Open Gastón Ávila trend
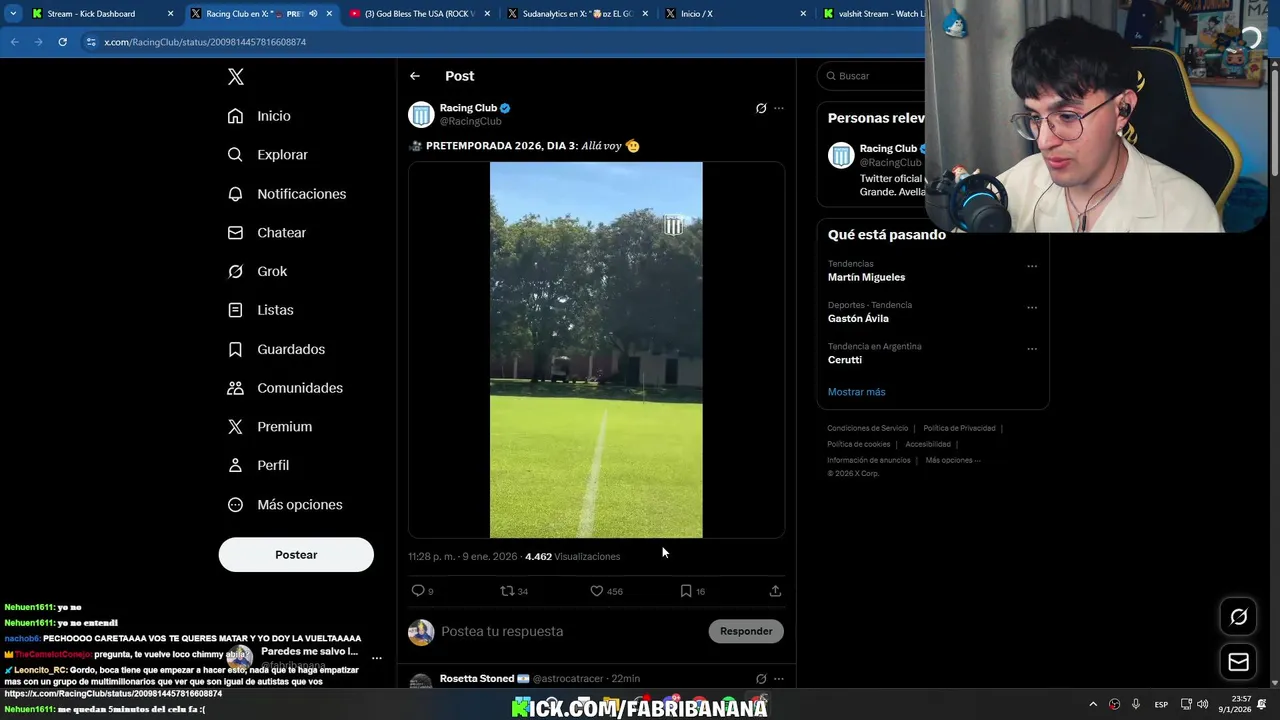 pos(858,318)
